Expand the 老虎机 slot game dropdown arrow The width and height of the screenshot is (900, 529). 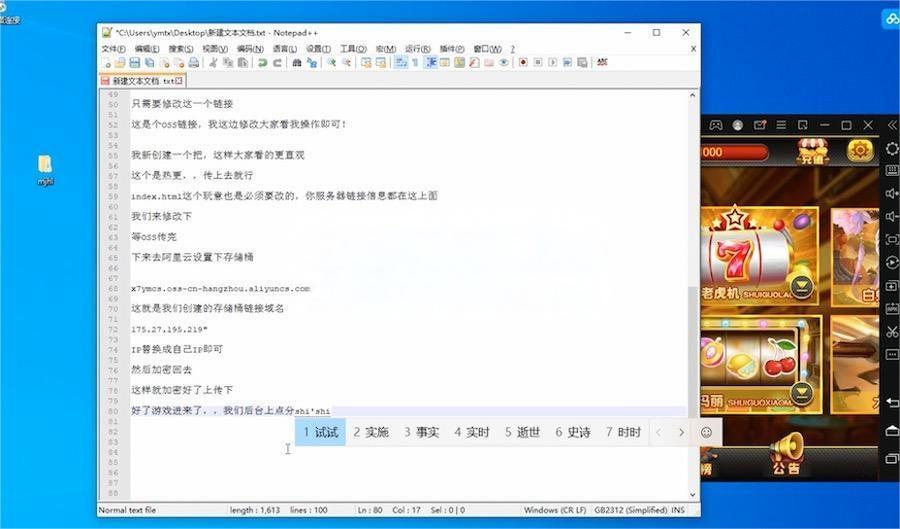[801, 289]
